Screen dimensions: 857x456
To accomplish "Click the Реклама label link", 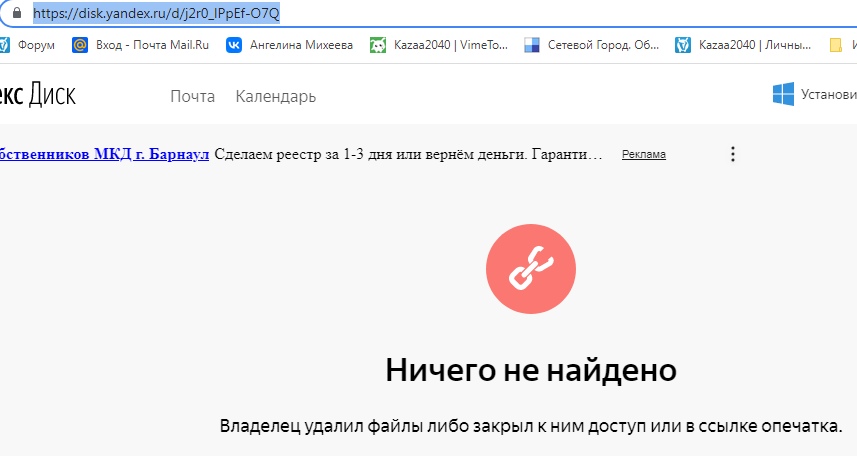I will (644, 154).
